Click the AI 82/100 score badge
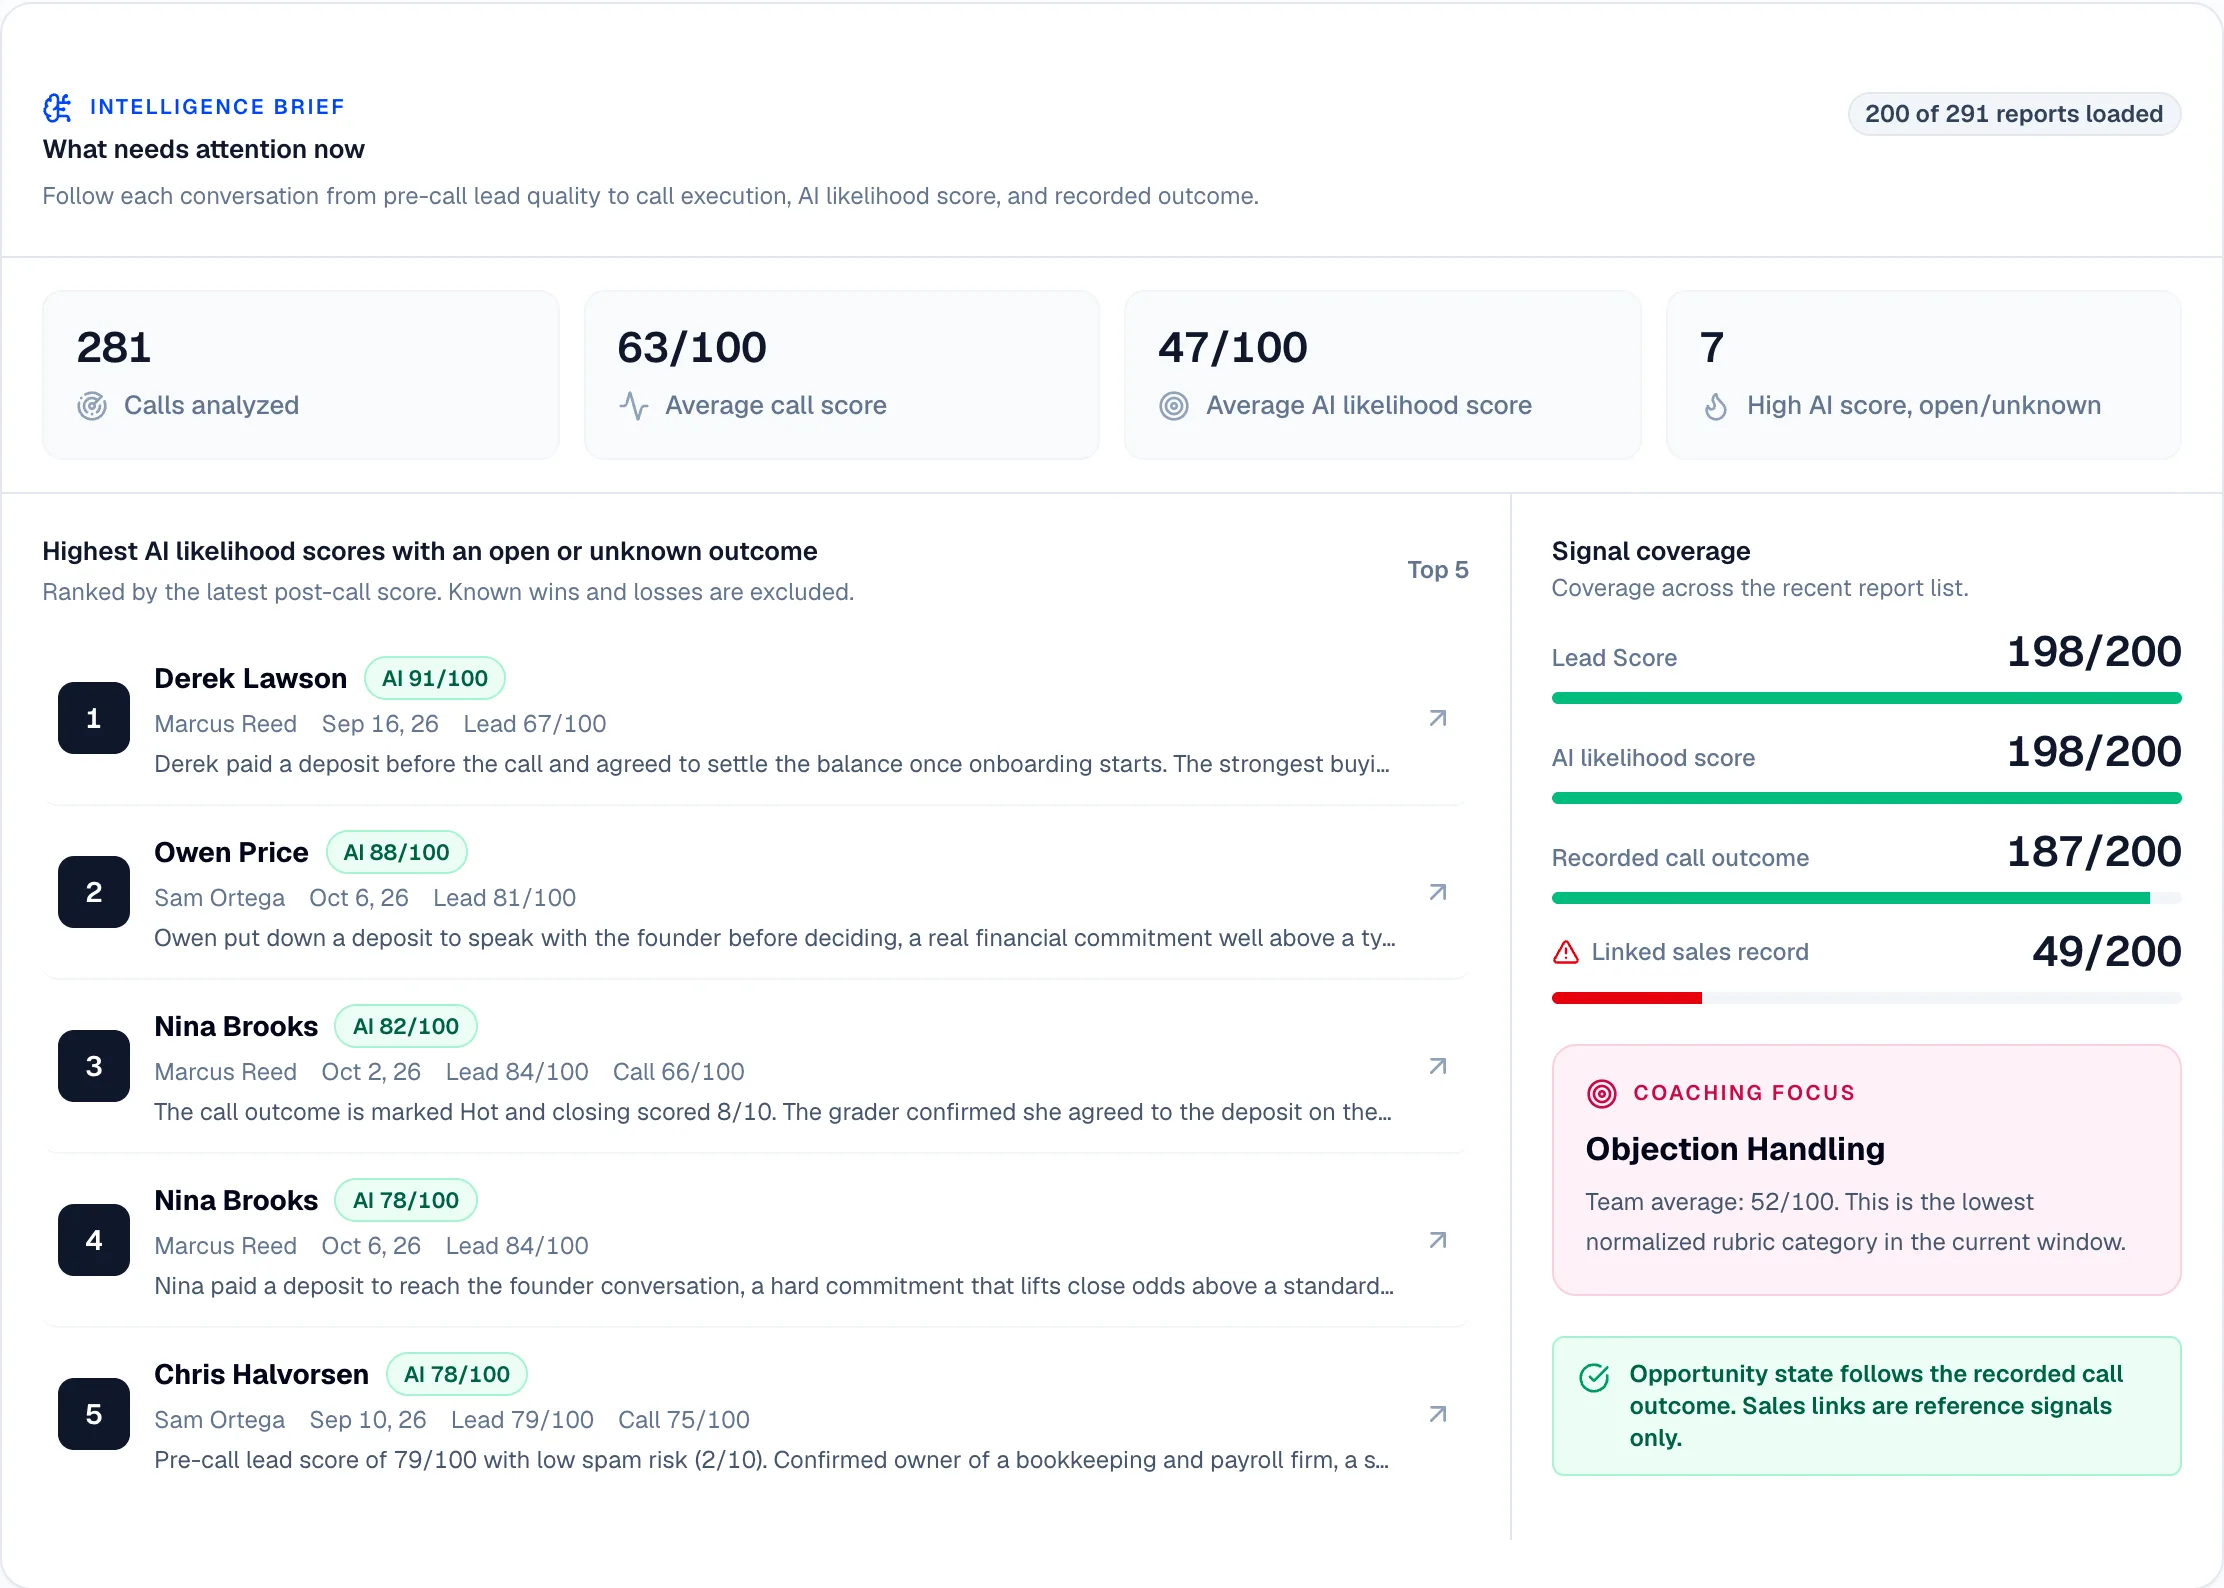The image size is (2224, 1588). 406,1026
